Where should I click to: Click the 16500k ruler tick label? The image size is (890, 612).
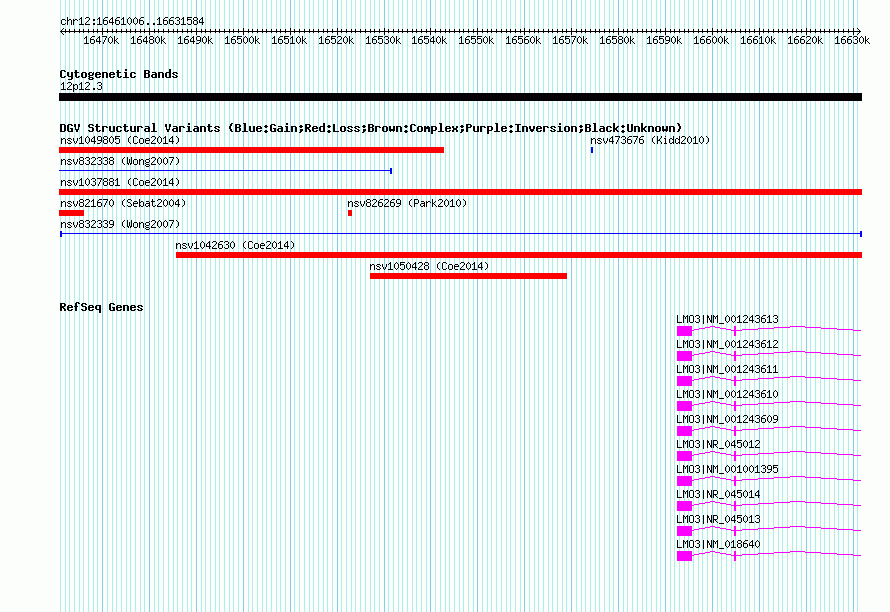click(x=242, y=40)
